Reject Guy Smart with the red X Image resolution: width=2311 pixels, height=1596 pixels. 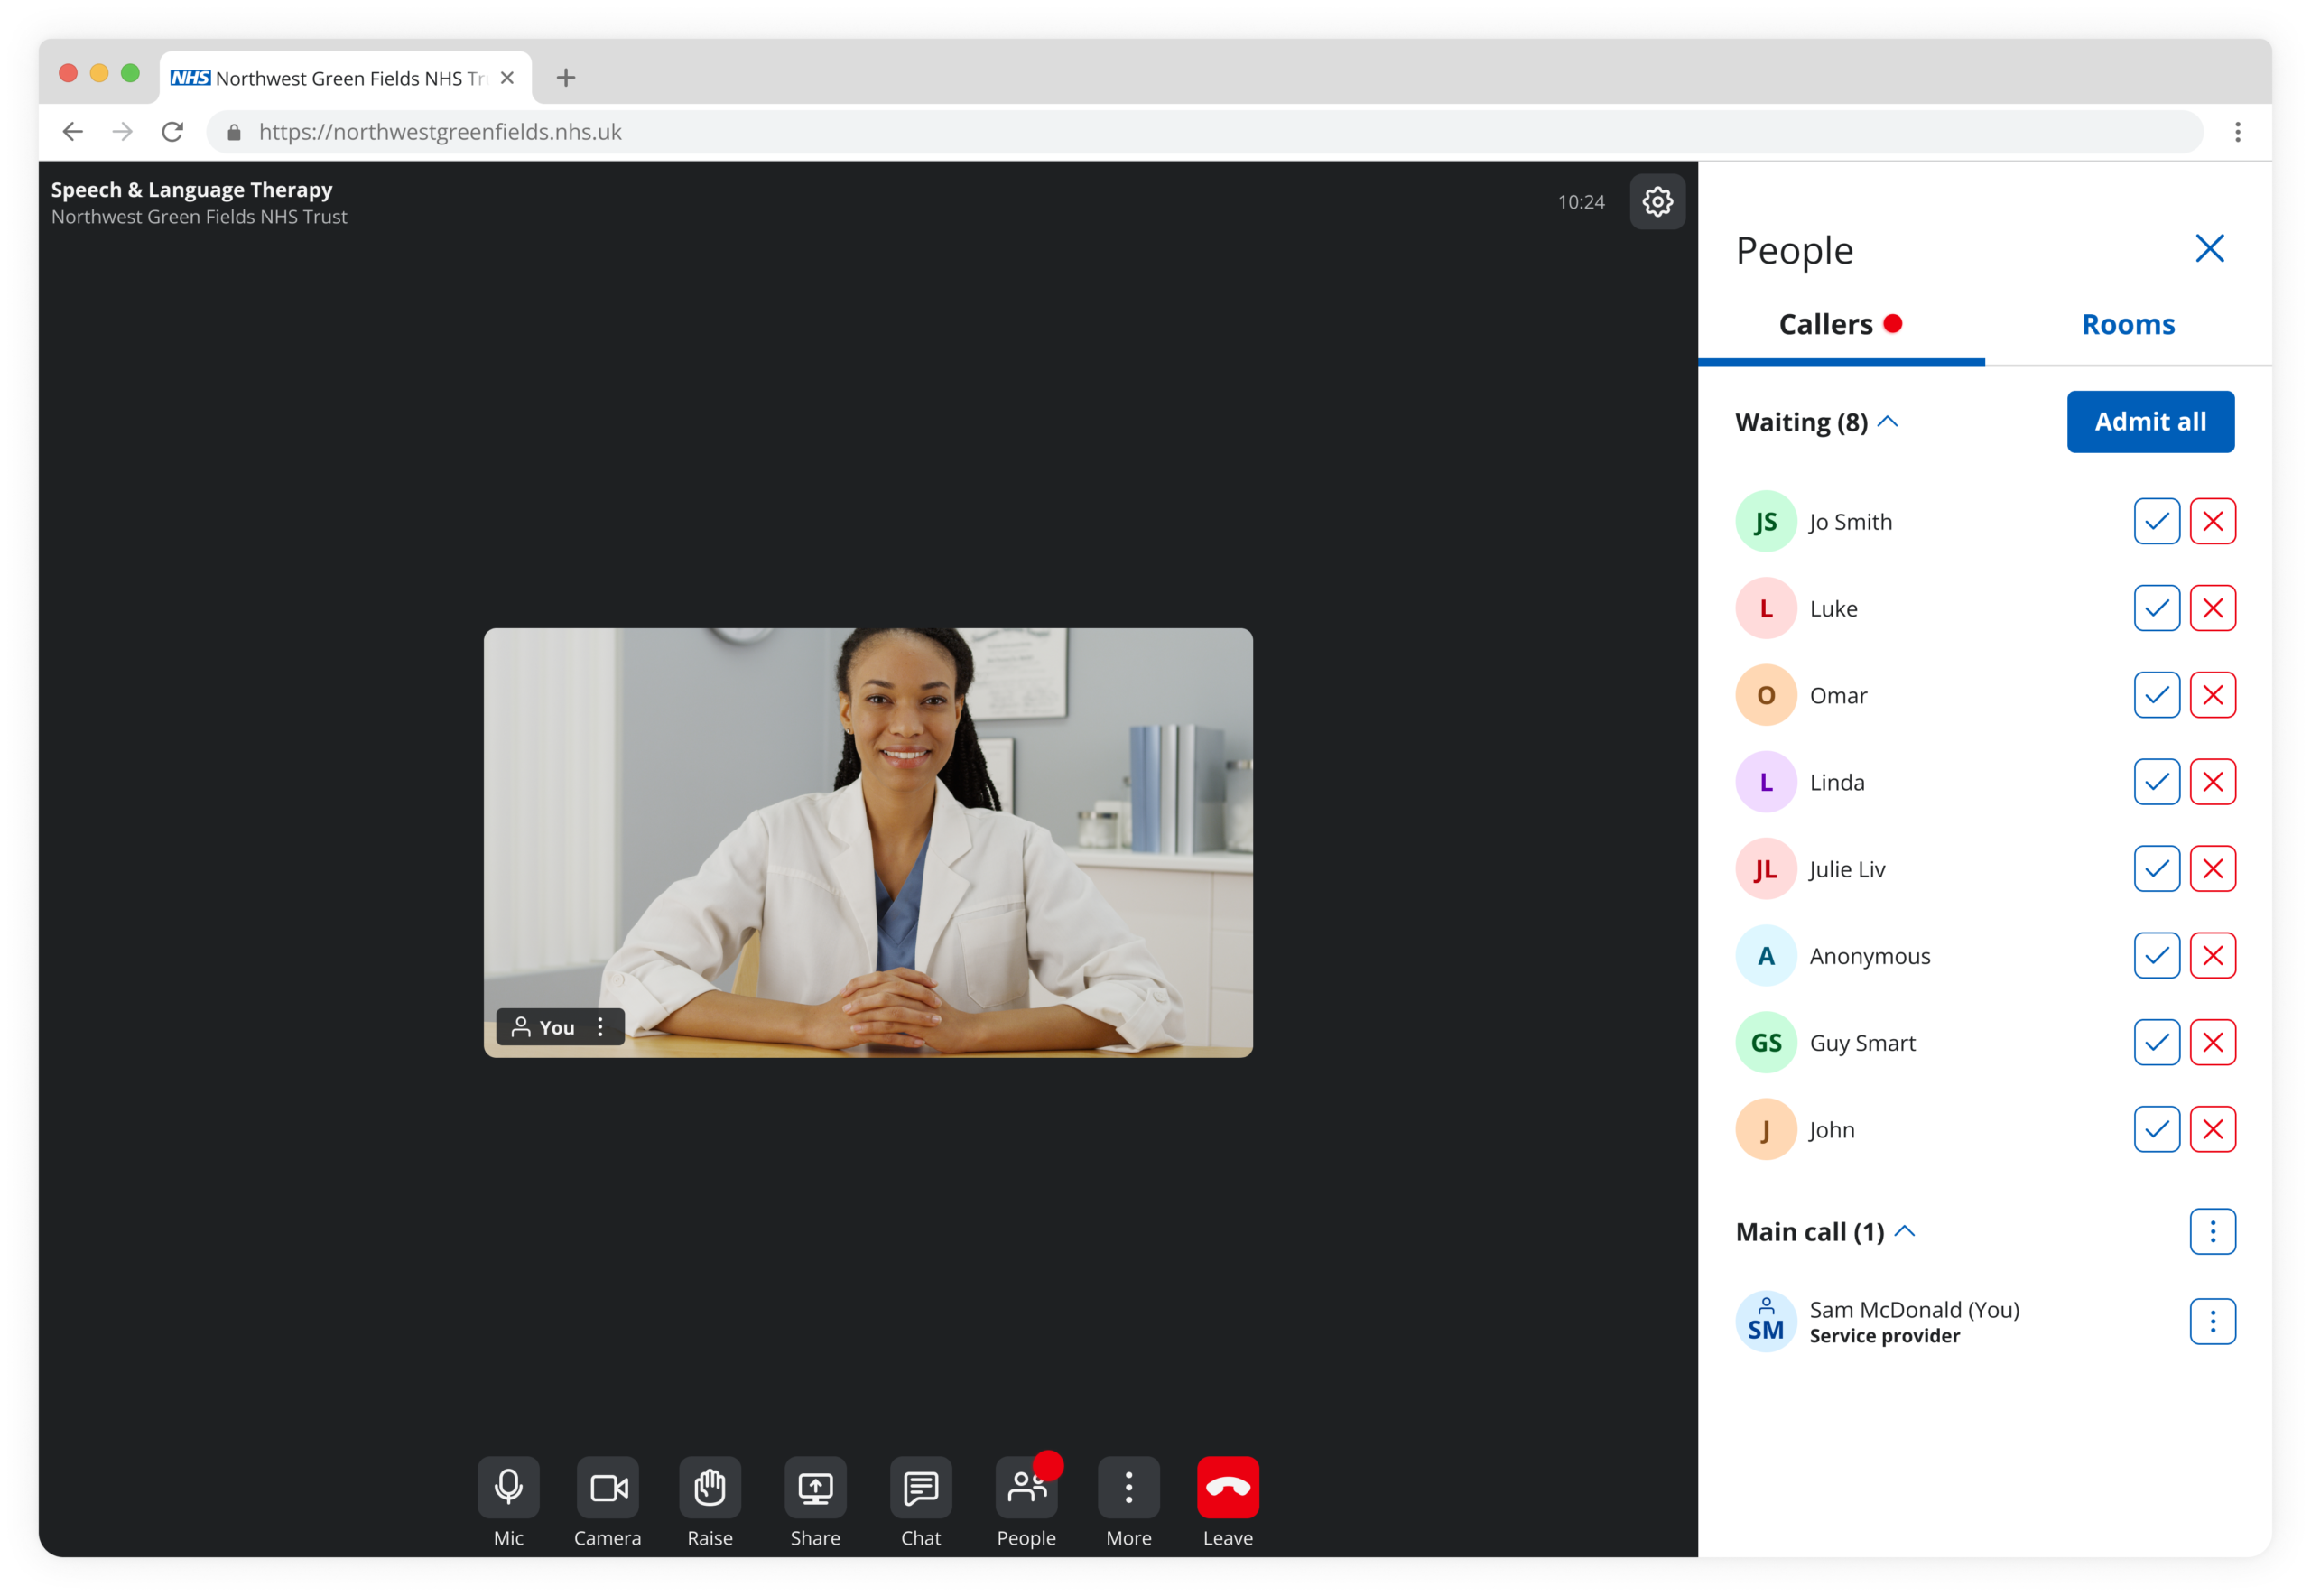2212,1043
